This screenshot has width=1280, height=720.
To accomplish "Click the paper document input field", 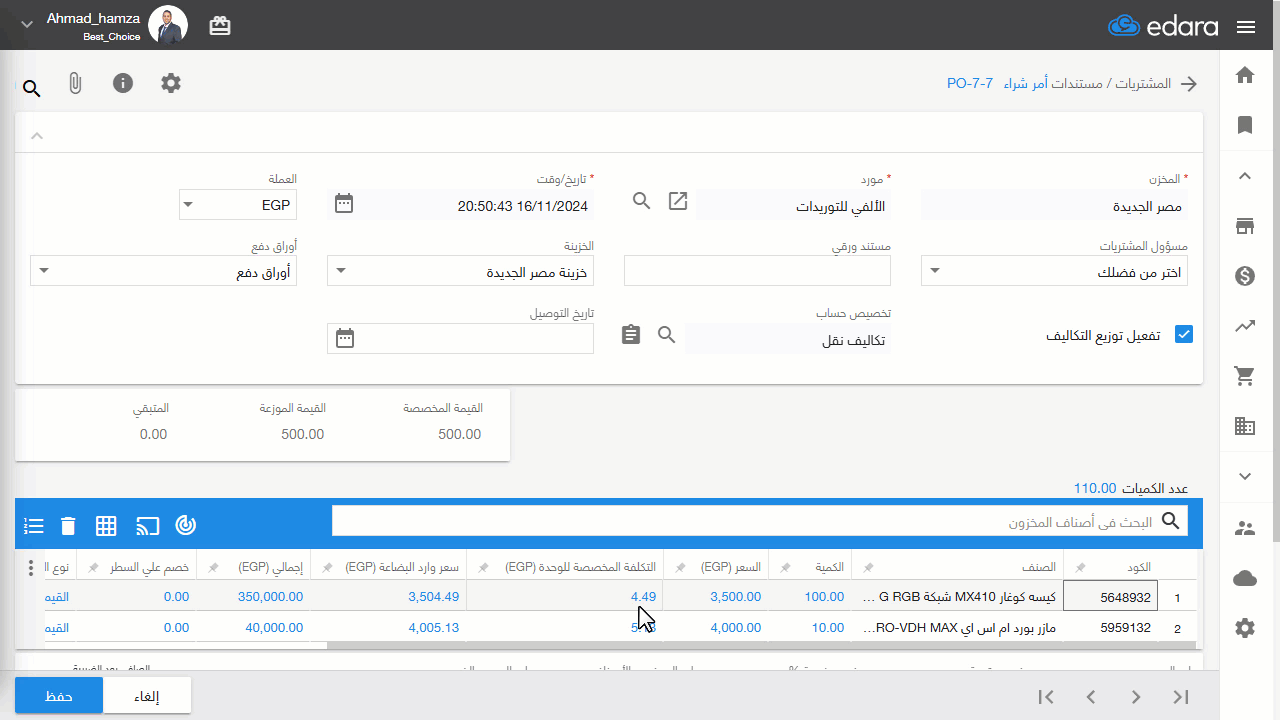I will 757,271.
